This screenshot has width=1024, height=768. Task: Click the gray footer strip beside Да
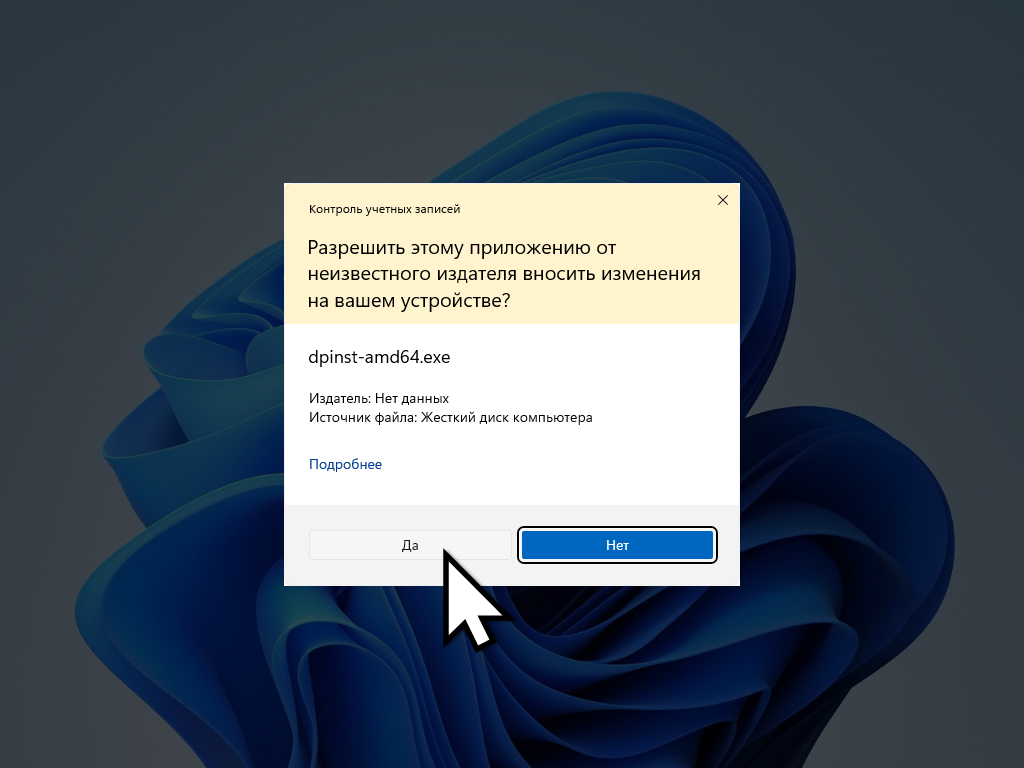click(512, 575)
